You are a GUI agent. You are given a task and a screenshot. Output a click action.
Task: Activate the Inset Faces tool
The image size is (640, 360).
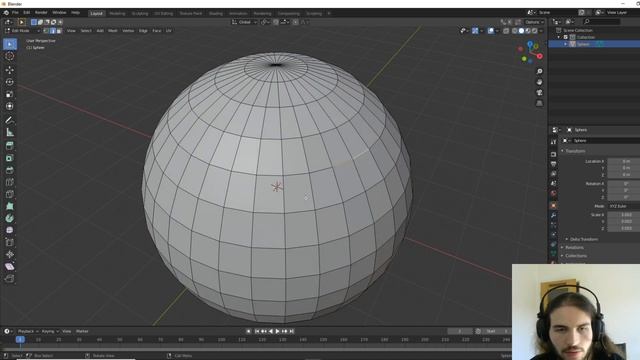[x=10, y=158]
